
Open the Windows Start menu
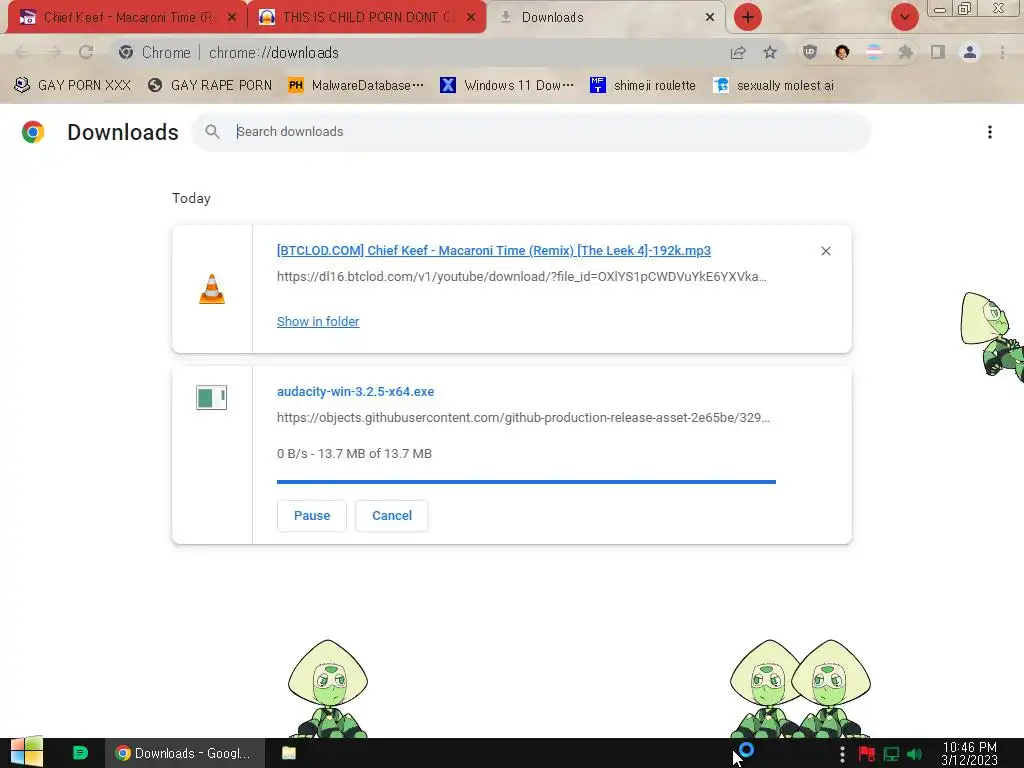27,752
